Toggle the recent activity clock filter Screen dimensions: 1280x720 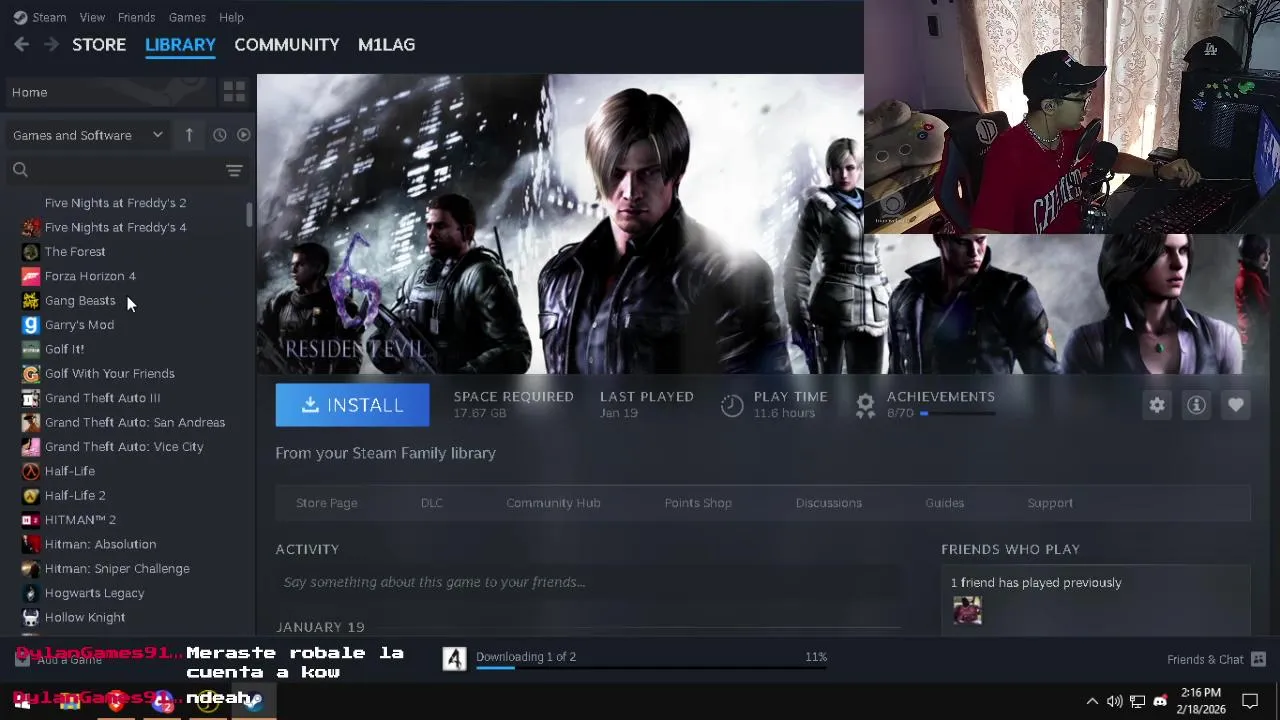point(219,135)
